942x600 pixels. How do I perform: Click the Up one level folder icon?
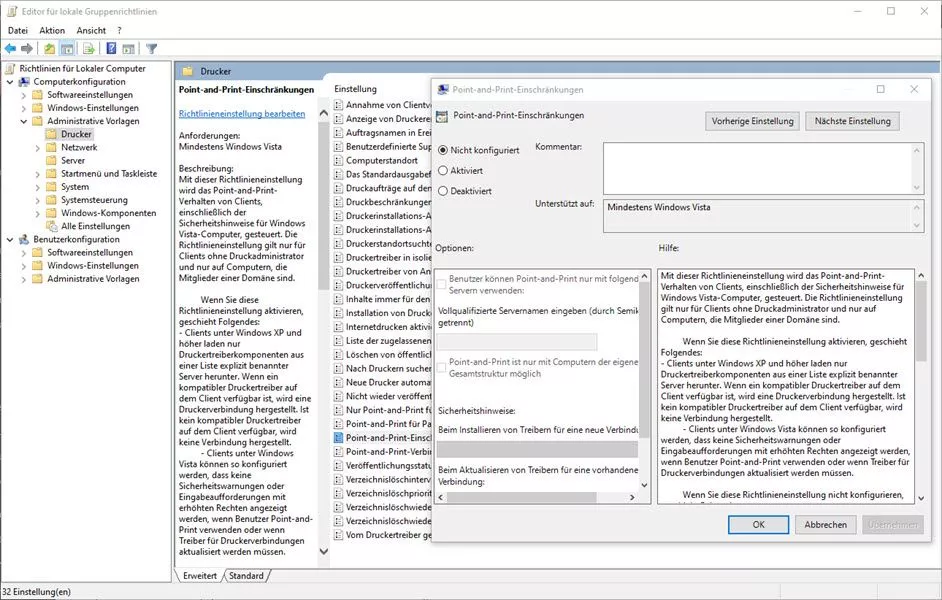coord(49,48)
